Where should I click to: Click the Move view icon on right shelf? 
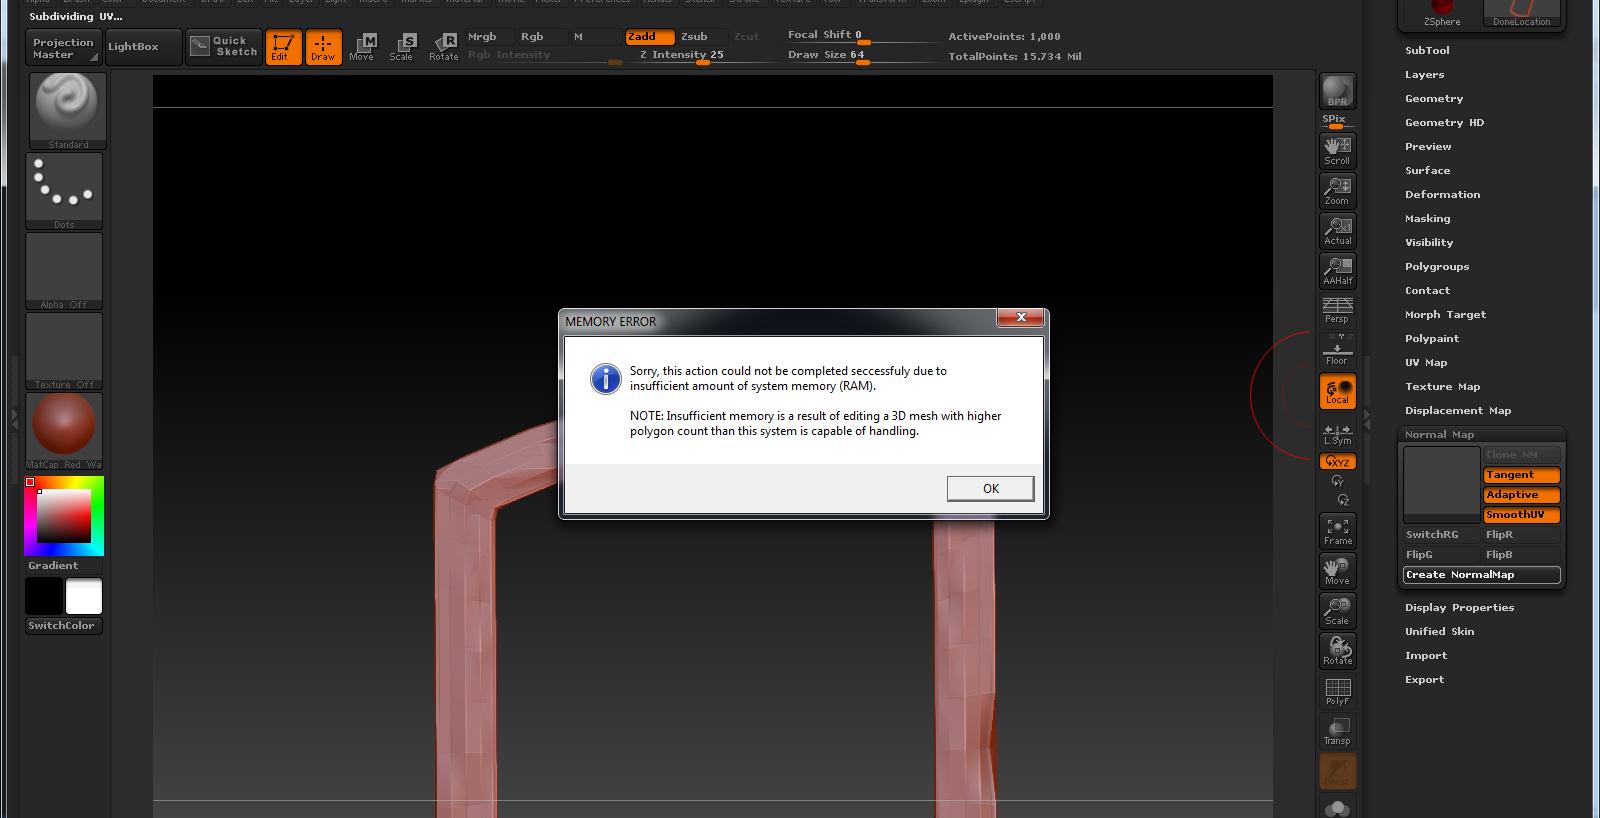coord(1338,571)
